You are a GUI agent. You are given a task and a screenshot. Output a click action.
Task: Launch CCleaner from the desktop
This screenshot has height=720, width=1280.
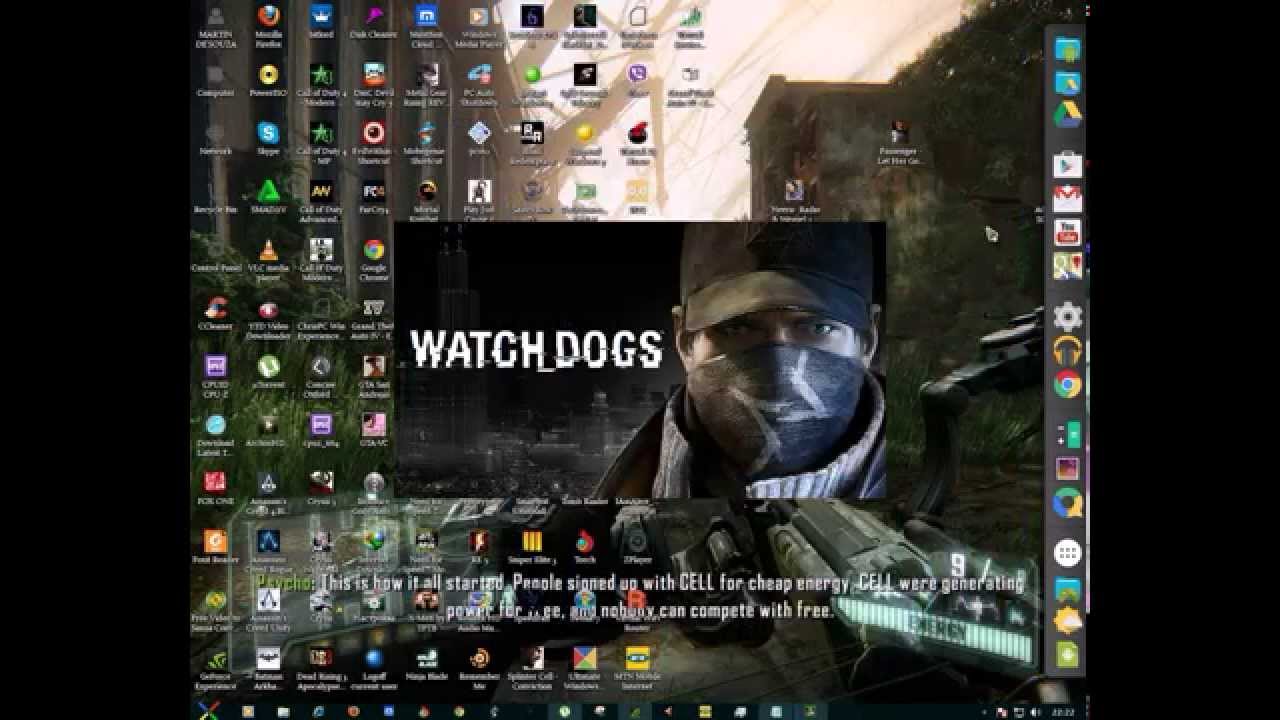coord(215,314)
